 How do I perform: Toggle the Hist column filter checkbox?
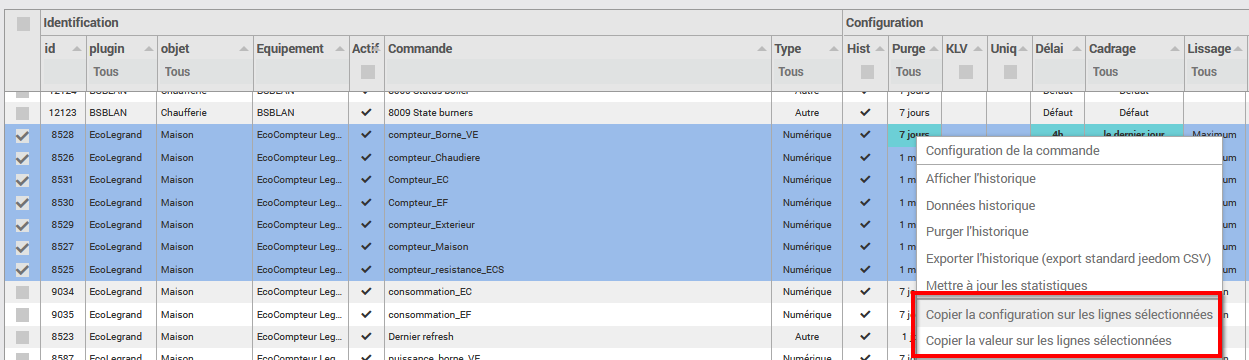(867, 72)
